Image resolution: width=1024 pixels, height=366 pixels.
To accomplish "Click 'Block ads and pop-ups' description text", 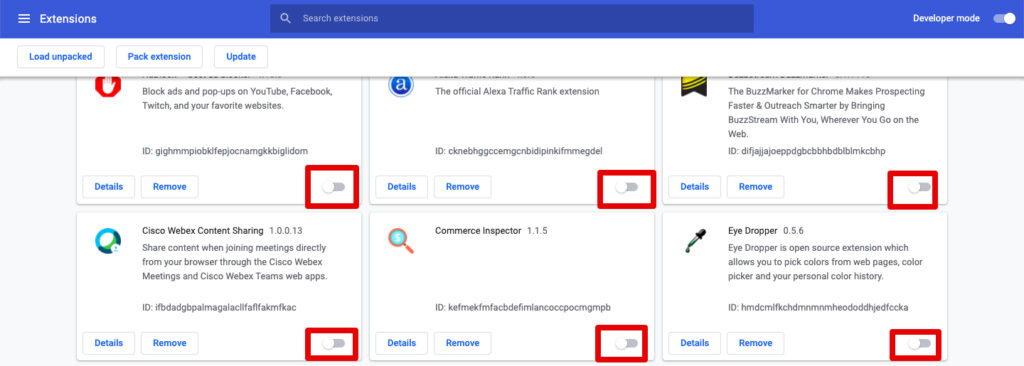I will point(238,98).
